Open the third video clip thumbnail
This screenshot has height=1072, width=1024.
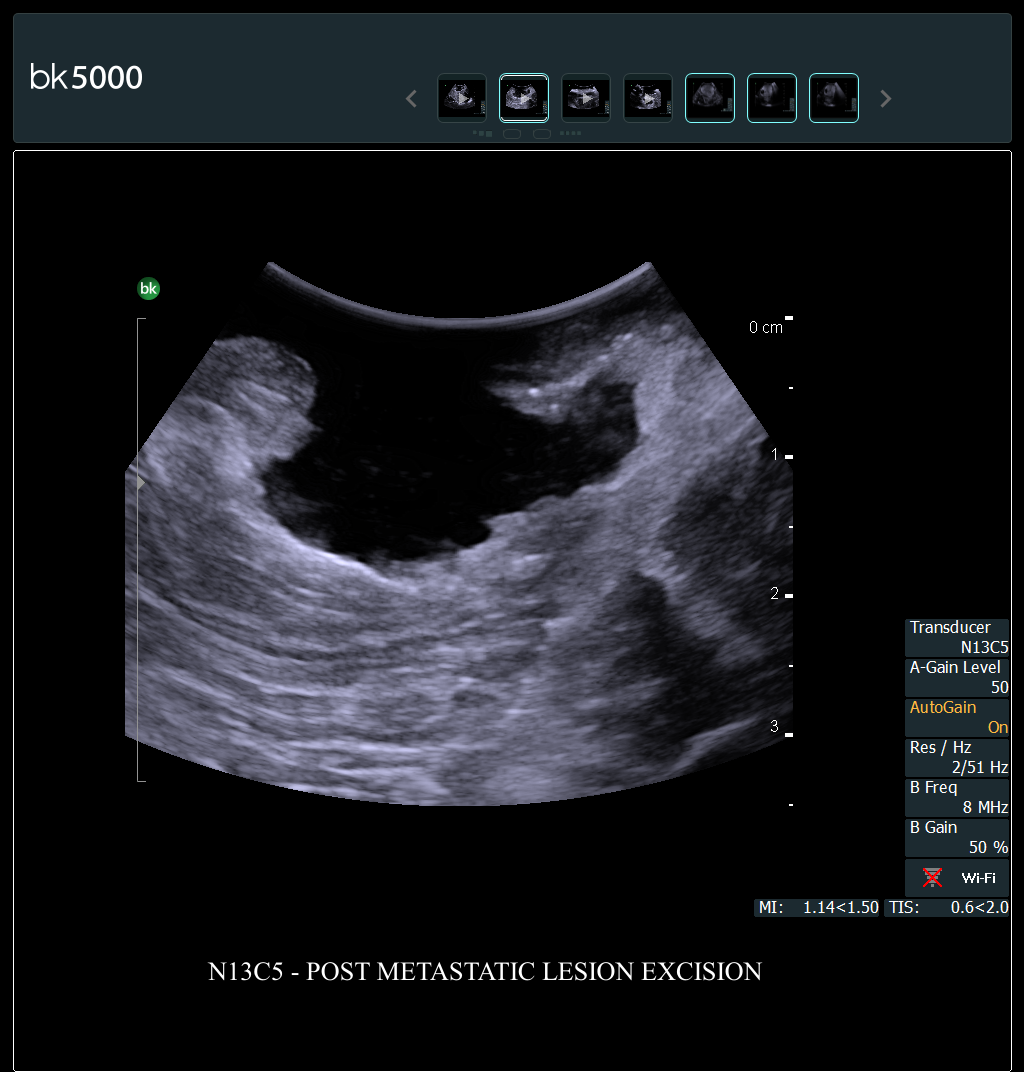(586, 98)
